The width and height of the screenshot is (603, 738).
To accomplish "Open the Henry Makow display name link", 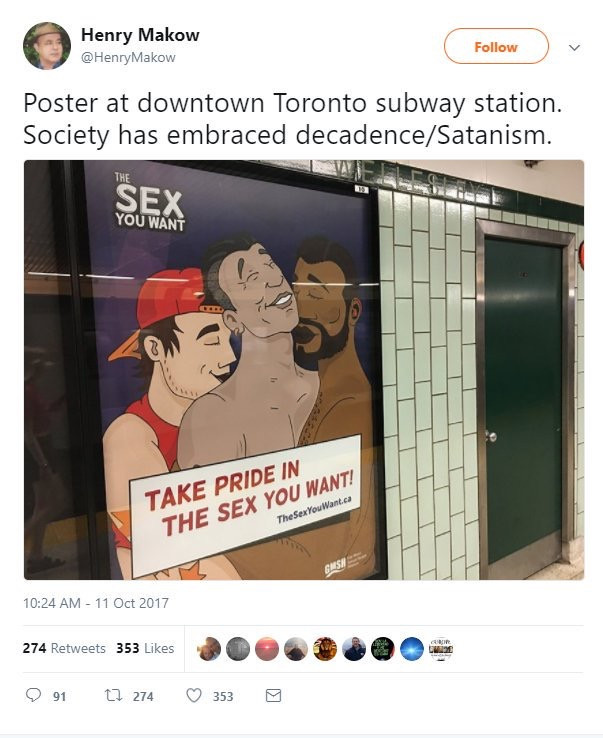I will coord(139,35).
